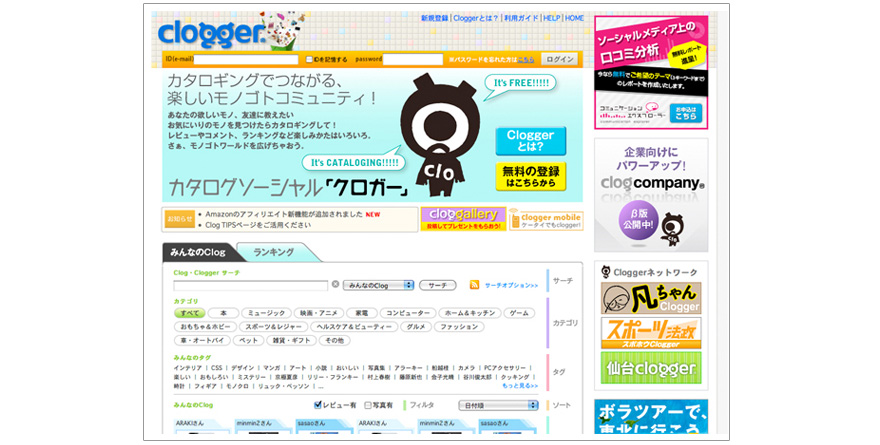
Task: Click the 新規登録 link in top navigation
Action: point(434,18)
